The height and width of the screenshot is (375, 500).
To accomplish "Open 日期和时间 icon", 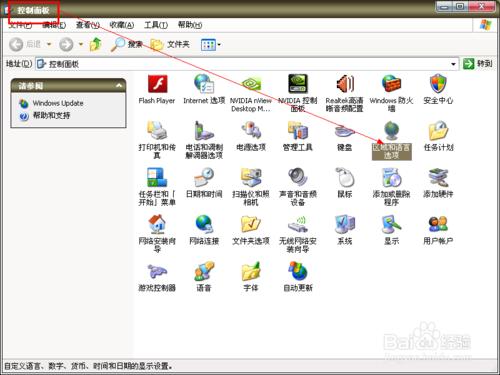I will pyautogui.click(x=204, y=177).
